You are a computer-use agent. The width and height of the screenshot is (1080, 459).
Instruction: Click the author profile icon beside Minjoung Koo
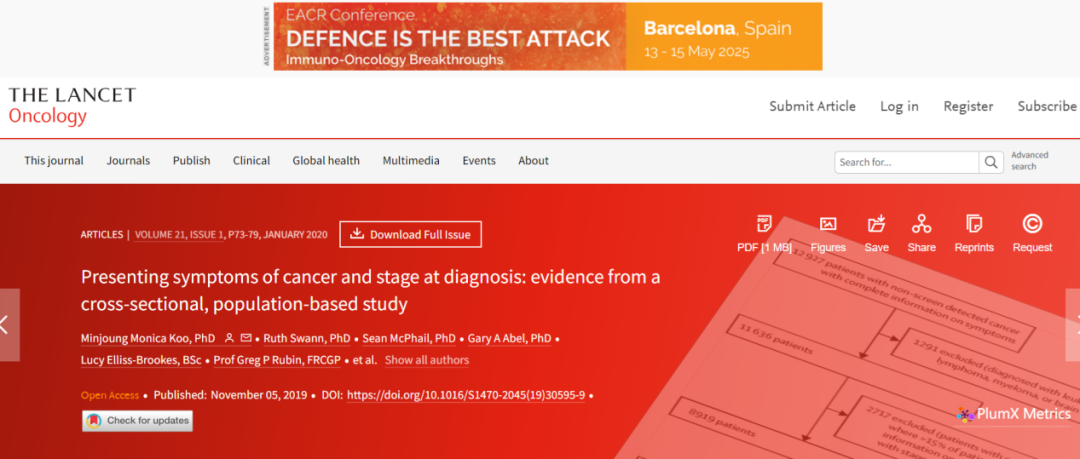point(229,338)
